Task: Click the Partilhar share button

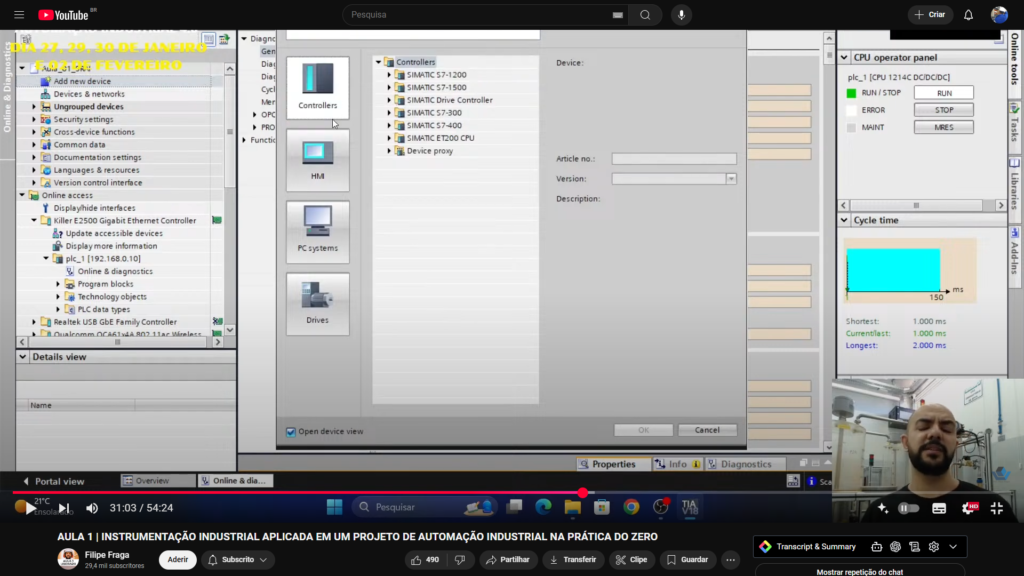Action: click(x=508, y=560)
